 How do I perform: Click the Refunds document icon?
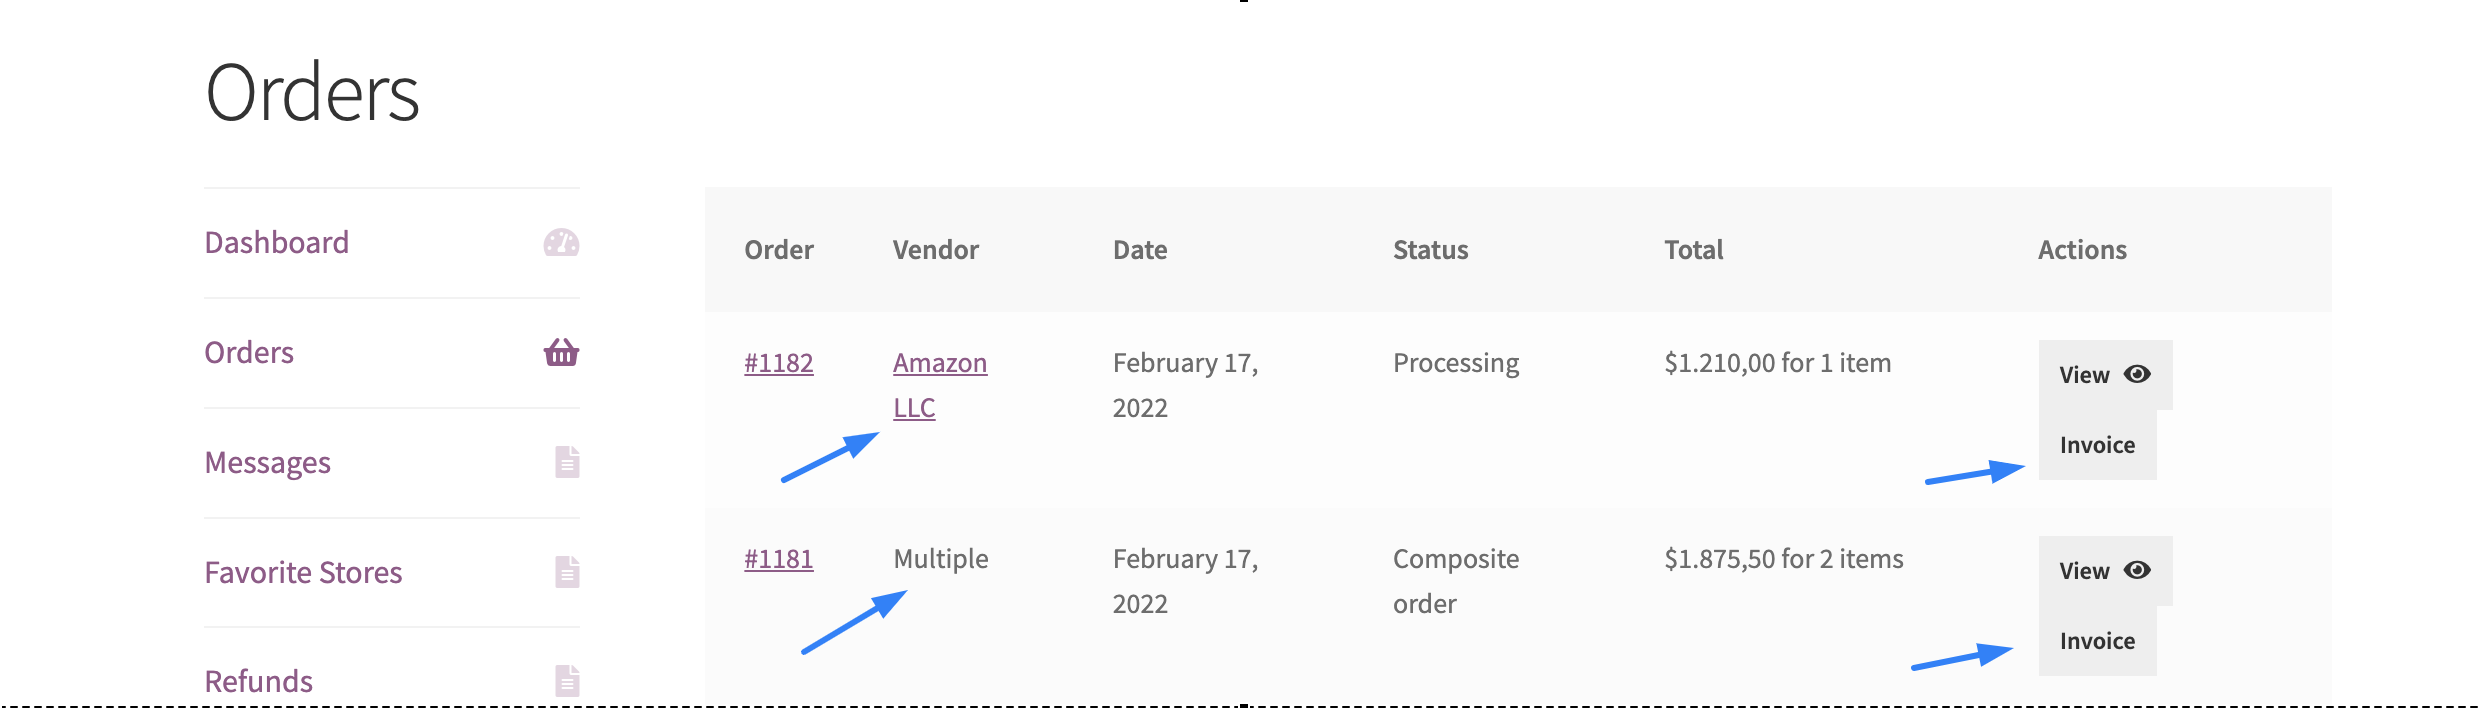[566, 681]
